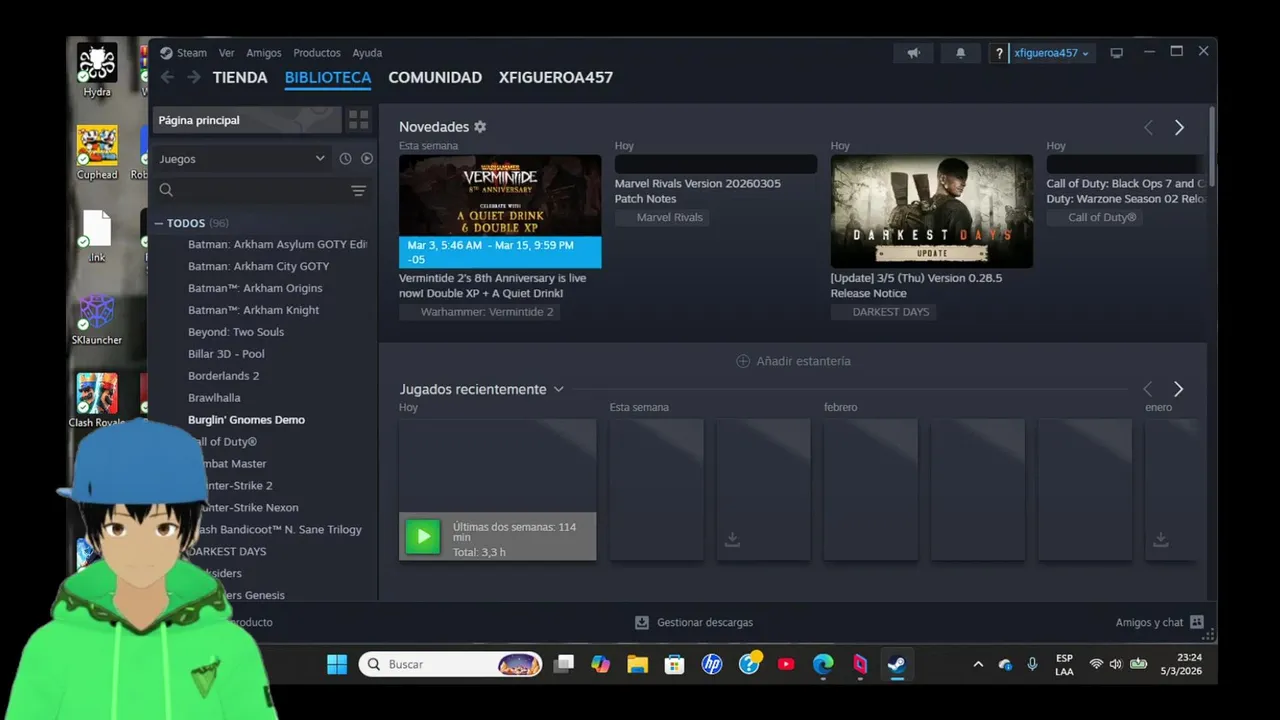Open the Amigos menu
The width and height of the screenshot is (1280, 720).
[x=264, y=53]
